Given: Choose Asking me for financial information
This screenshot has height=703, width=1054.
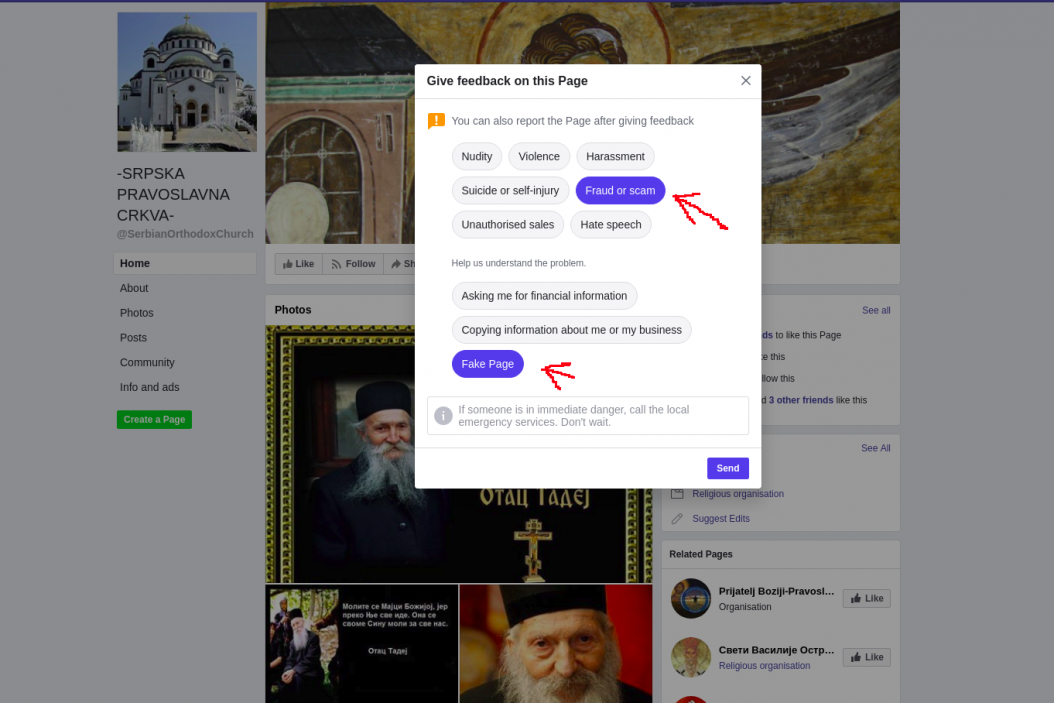Looking at the screenshot, I should pyautogui.click(x=544, y=296).
